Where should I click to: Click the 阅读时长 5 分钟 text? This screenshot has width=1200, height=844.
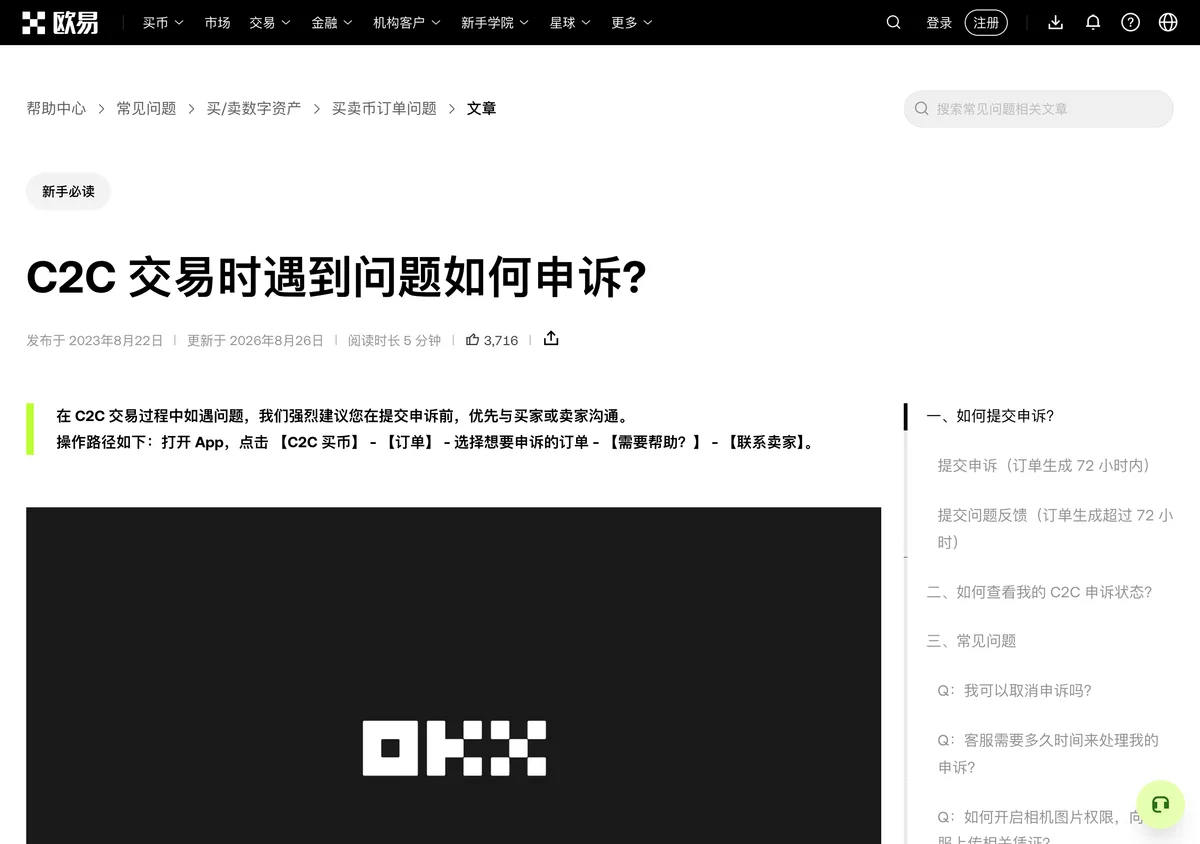(394, 340)
